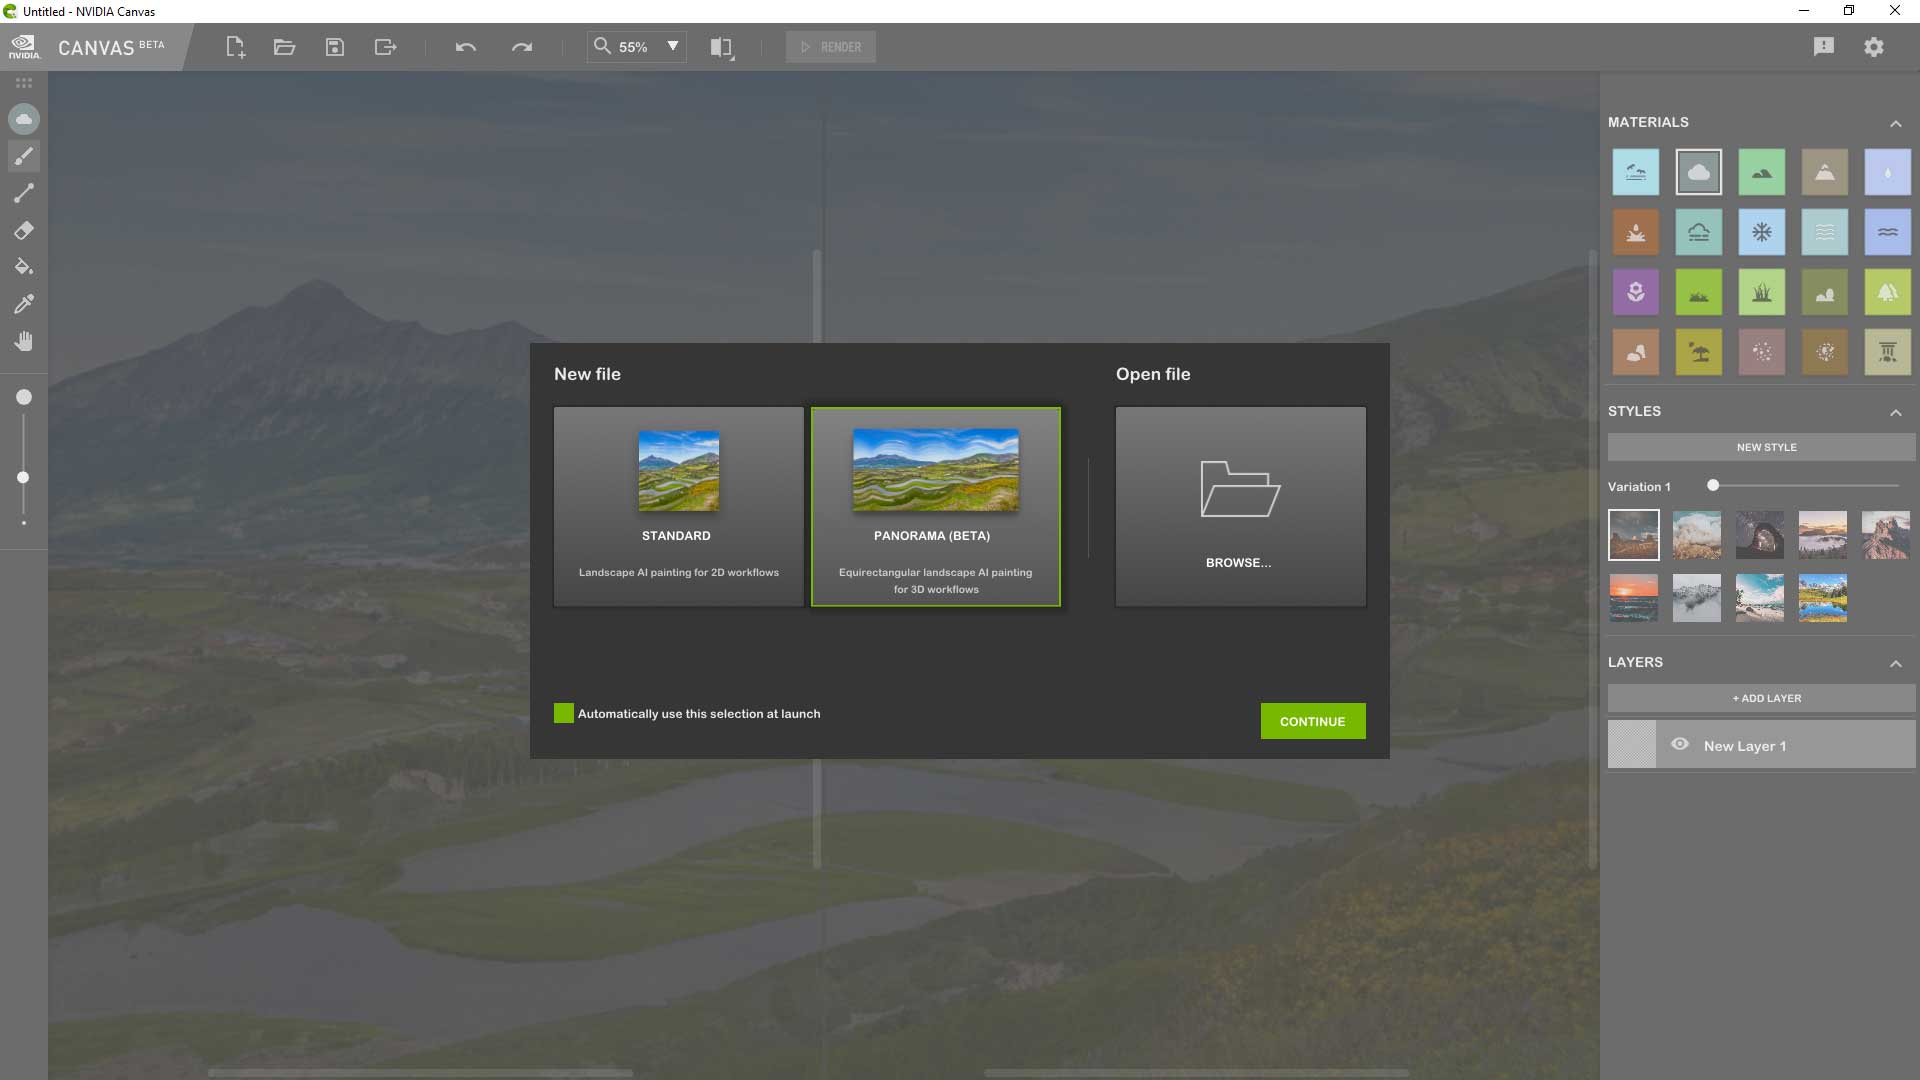Choose the purple Flower material
The image size is (1920, 1080).
(x=1636, y=292)
